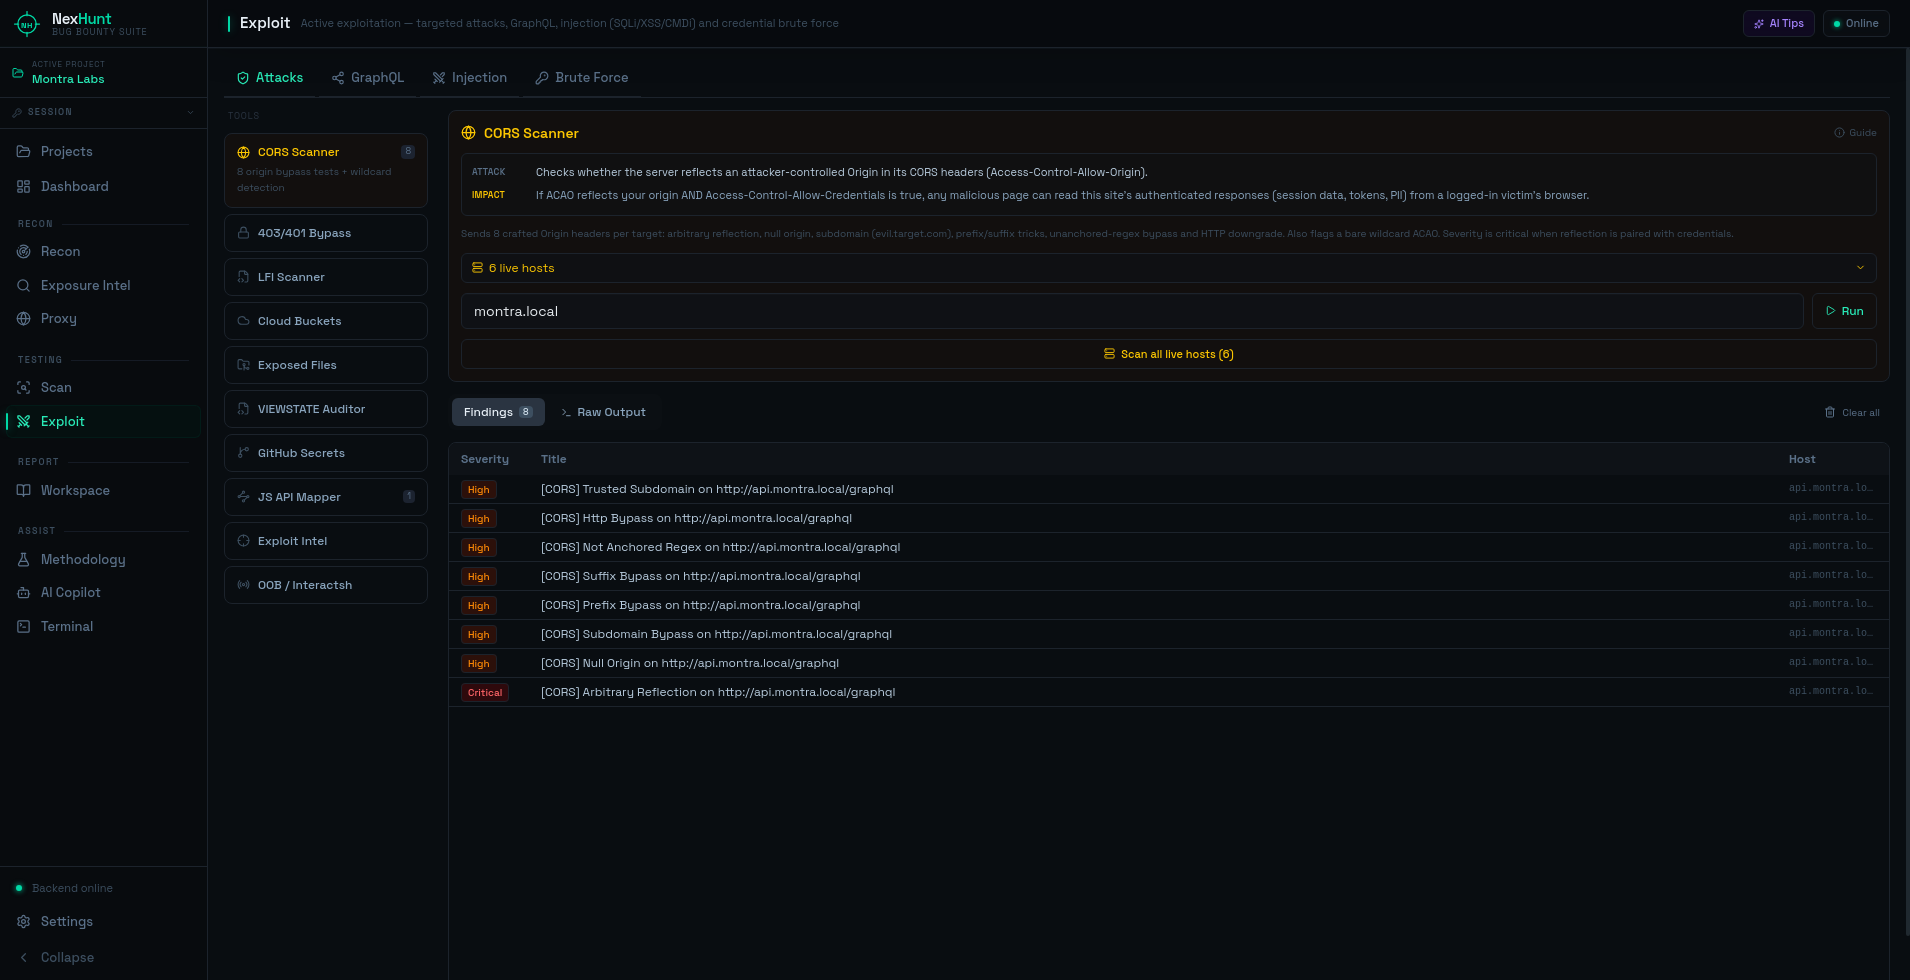The width and height of the screenshot is (1910, 980).
Task: Go to the Dashboard page
Action: 103,186
